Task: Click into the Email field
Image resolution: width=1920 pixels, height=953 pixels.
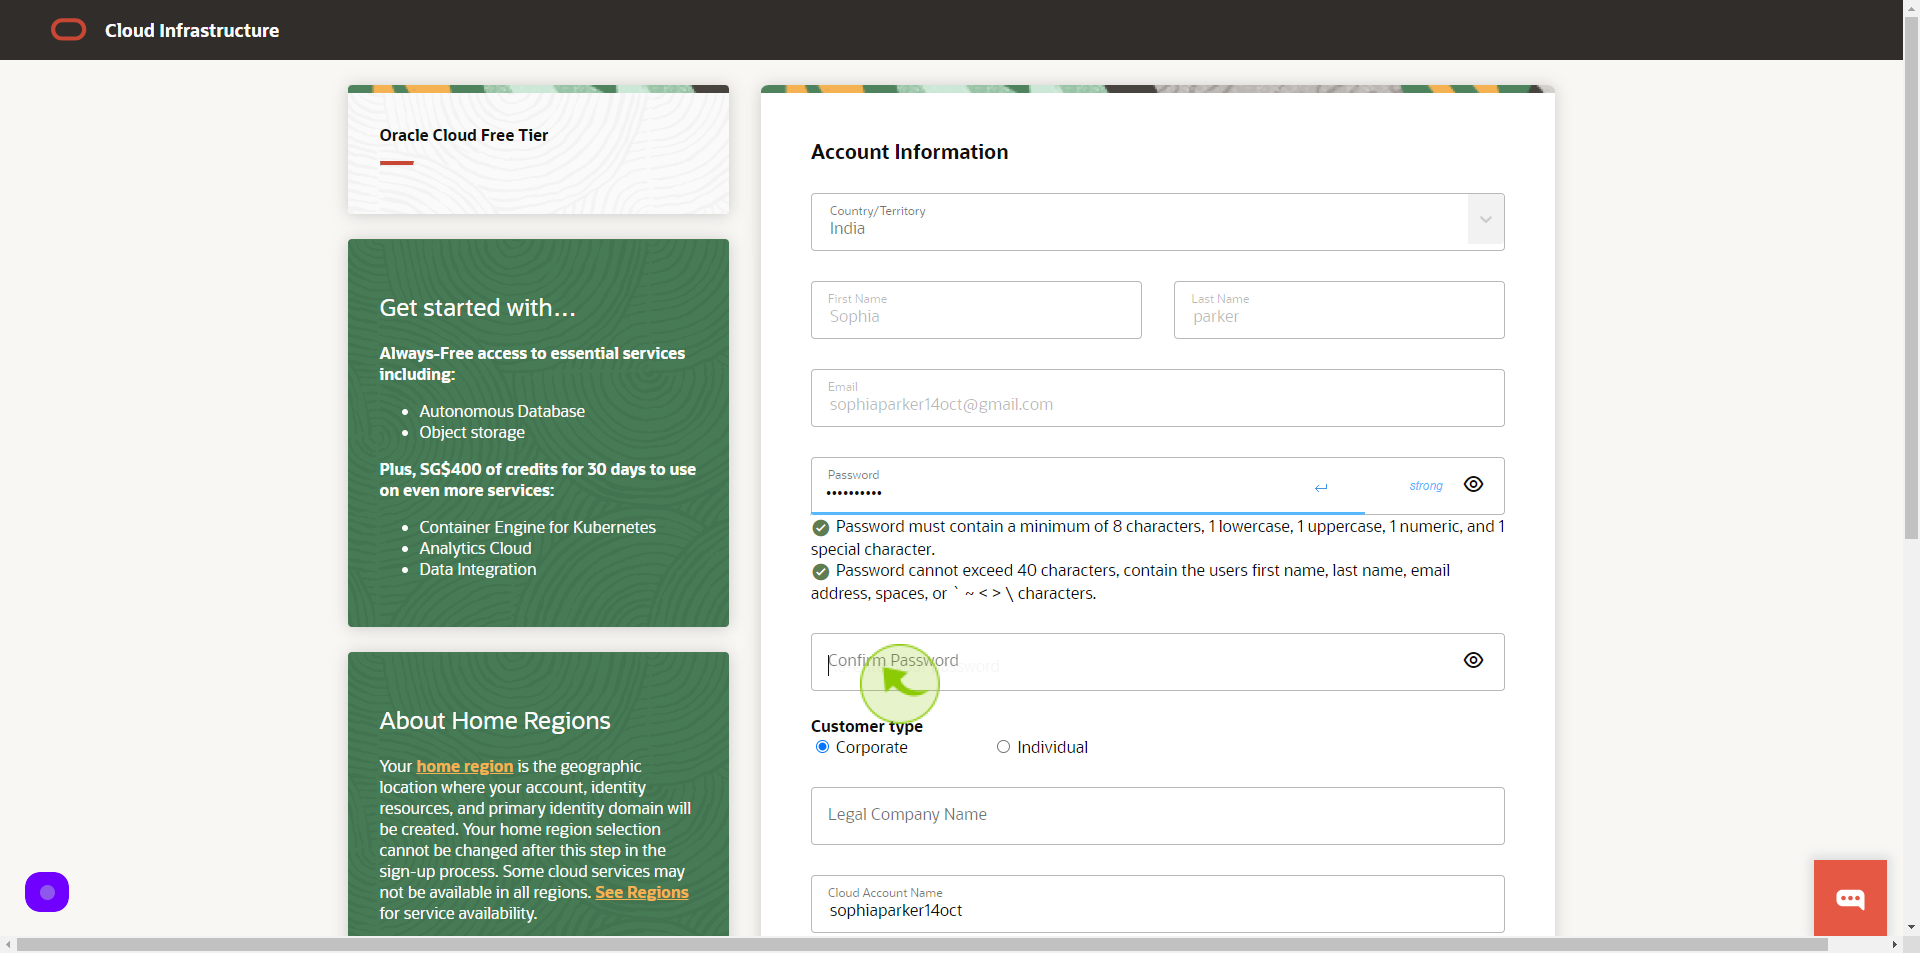Action: pos(1157,398)
